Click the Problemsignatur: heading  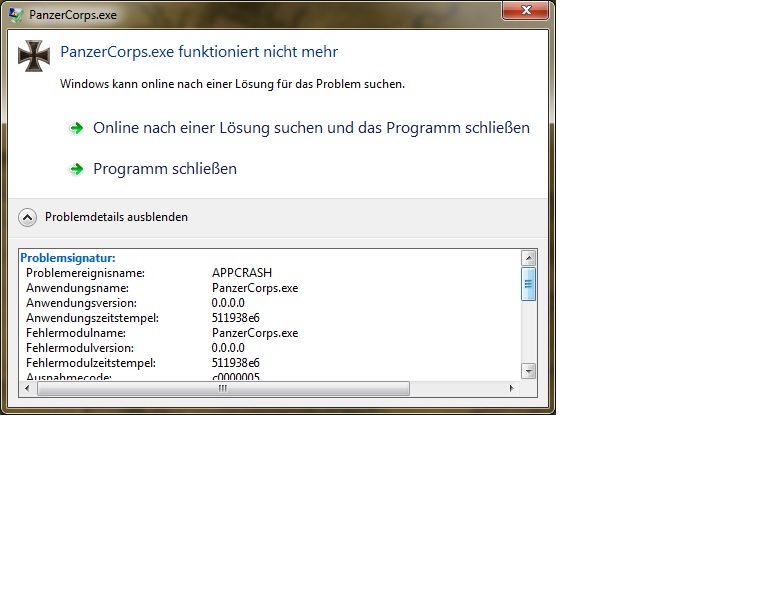click(68, 258)
